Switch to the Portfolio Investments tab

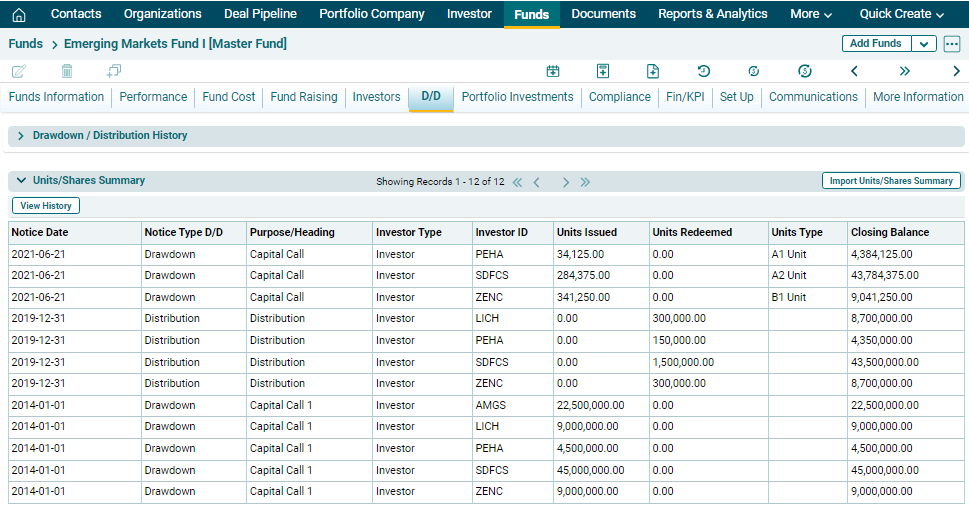point(517,97)
